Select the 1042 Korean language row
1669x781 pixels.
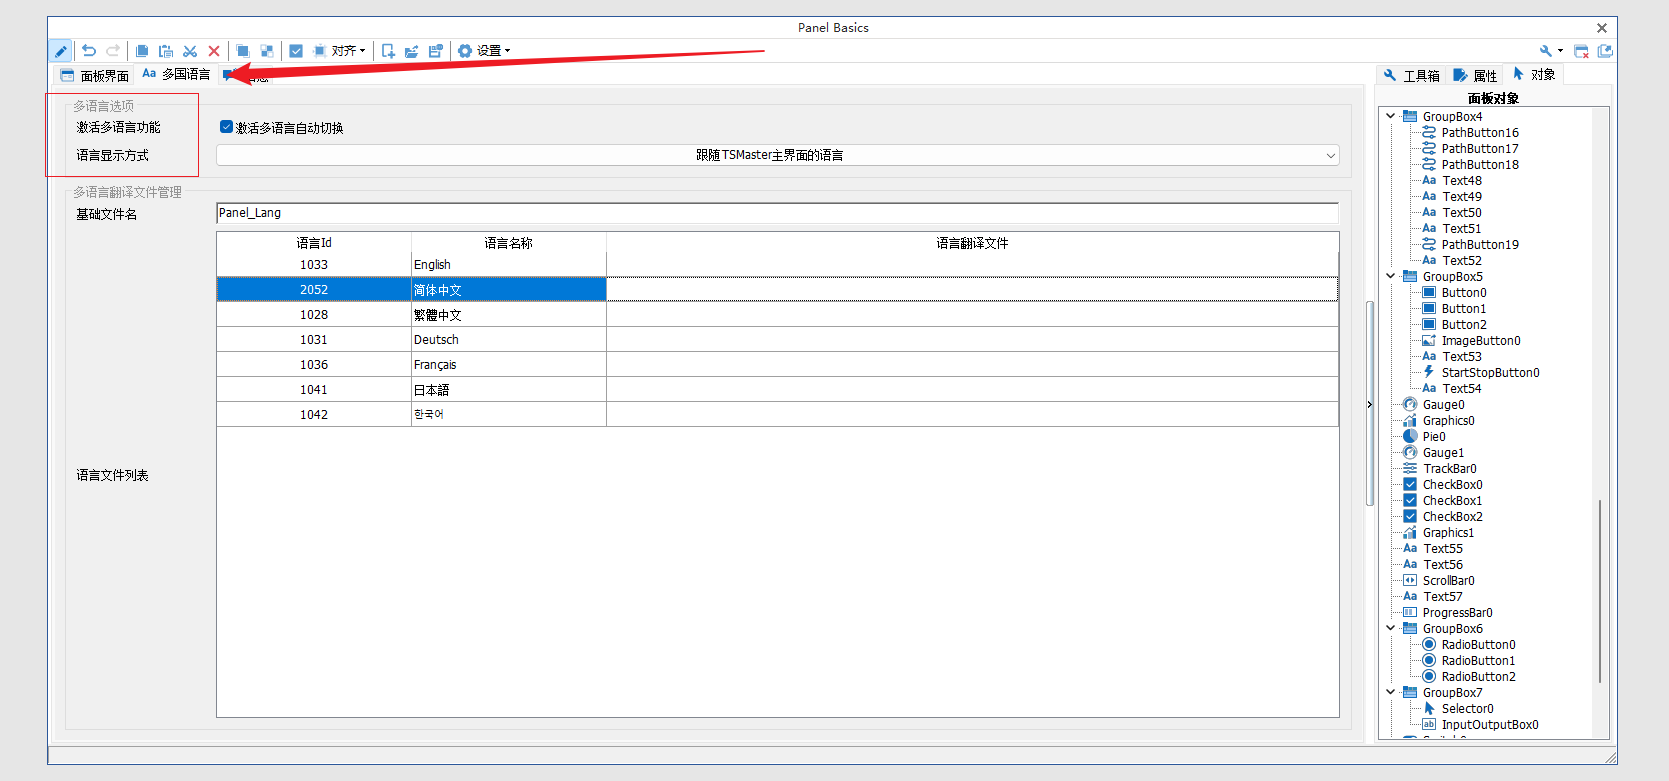pos(777,415)
